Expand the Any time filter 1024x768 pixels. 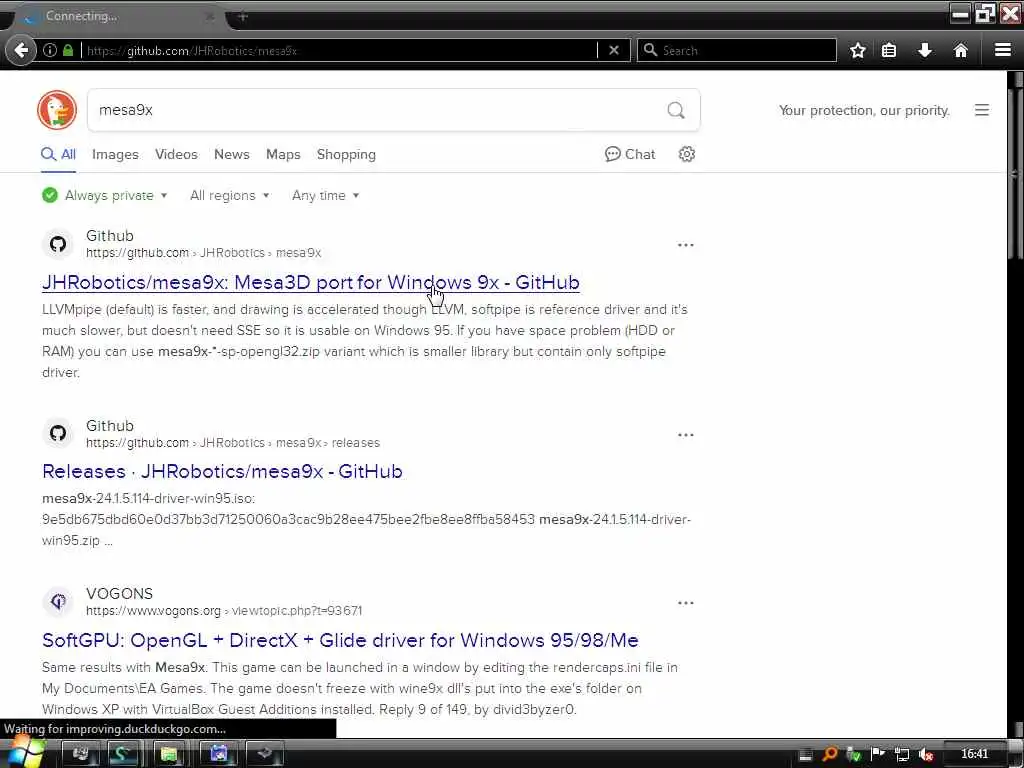pyautogui.click(x=325, y=195)
